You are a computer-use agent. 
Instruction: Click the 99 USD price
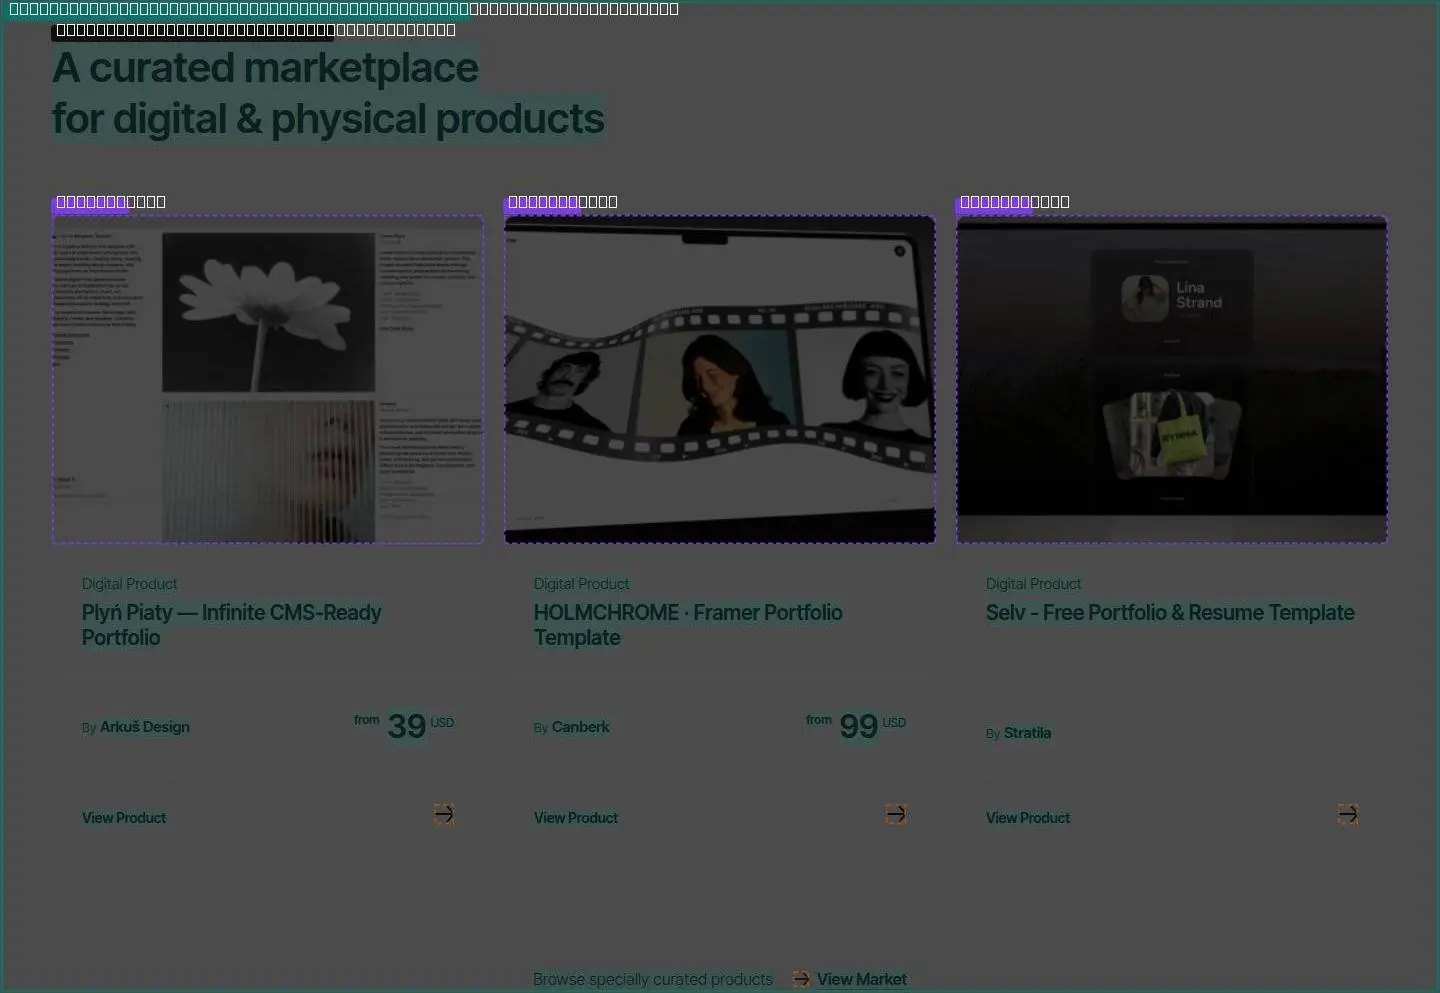856,725
